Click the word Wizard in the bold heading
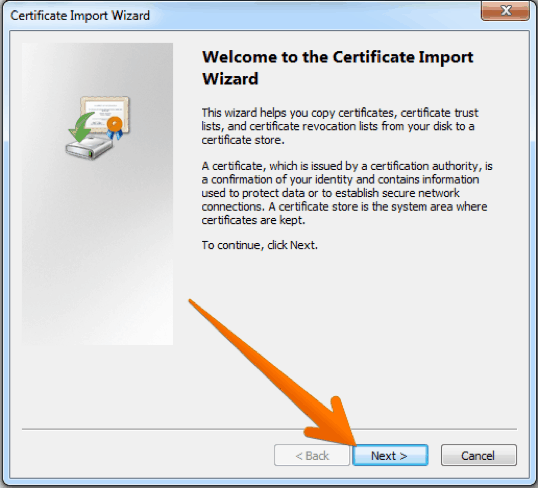 click(x=230, y=79)
